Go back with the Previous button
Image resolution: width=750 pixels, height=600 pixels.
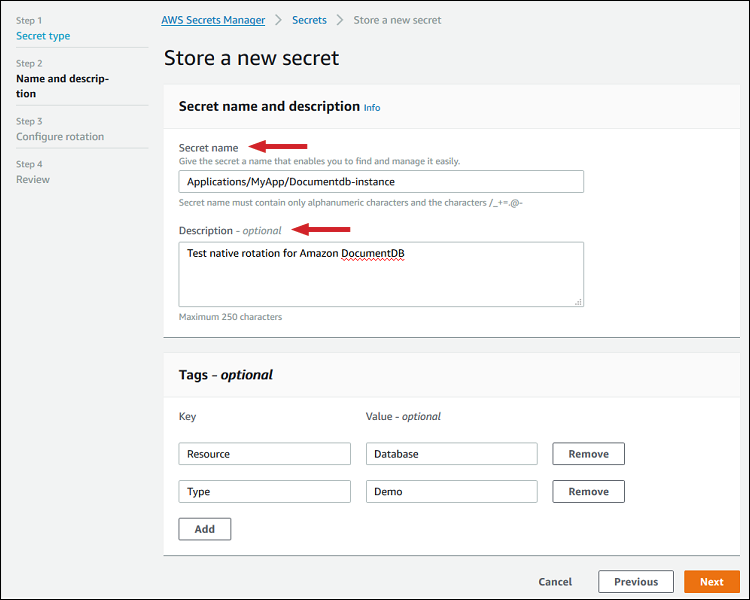tap(636, 582)
